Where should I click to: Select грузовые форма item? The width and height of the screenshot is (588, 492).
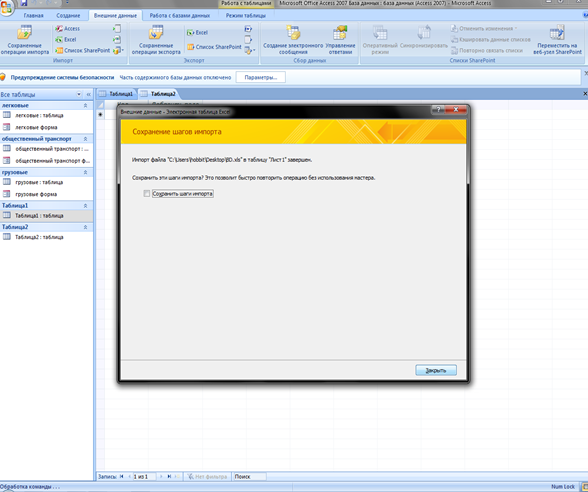(x=46, y=194)
